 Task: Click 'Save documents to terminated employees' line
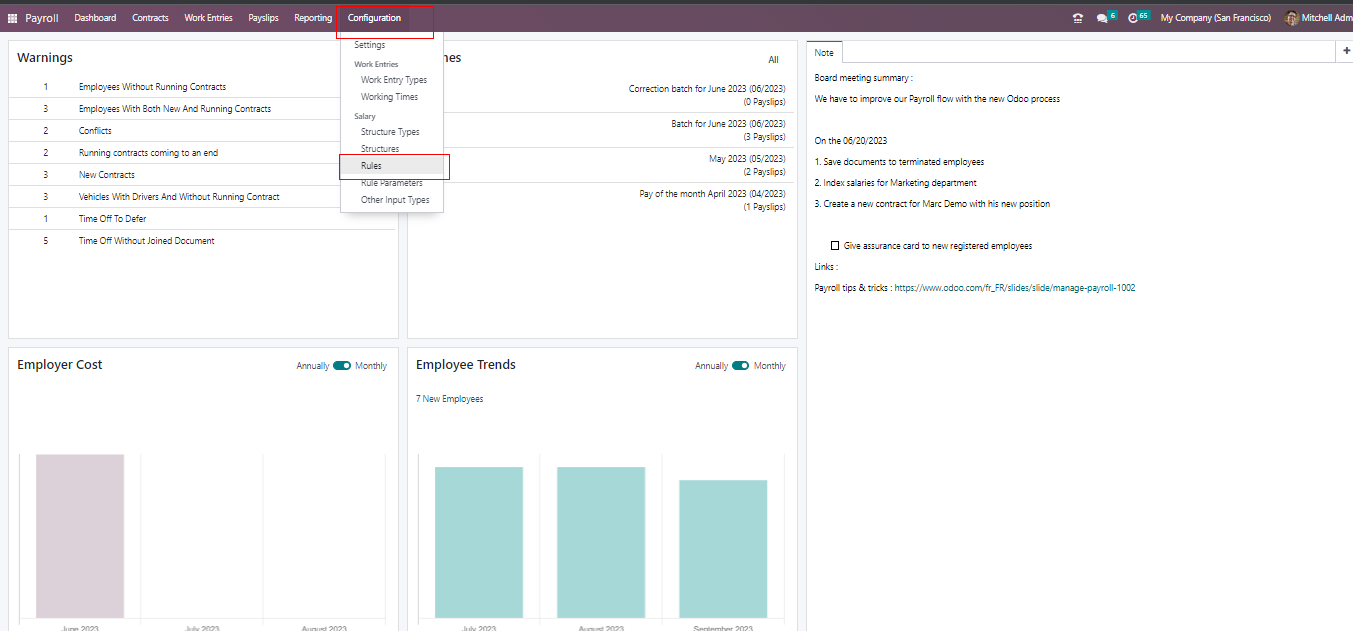click(899, 162)
